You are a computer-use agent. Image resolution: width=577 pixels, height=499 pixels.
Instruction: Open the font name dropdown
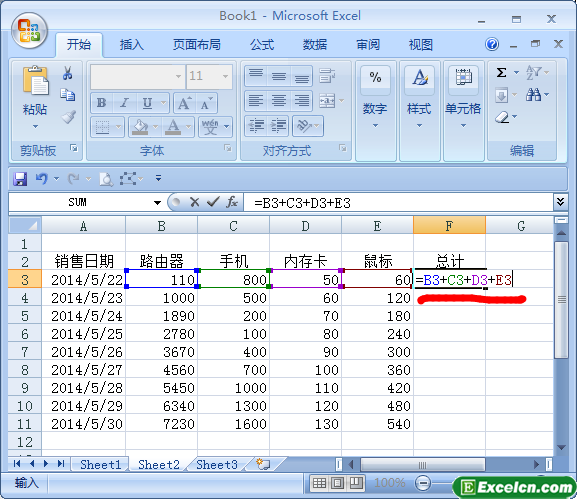coord(178,77)
